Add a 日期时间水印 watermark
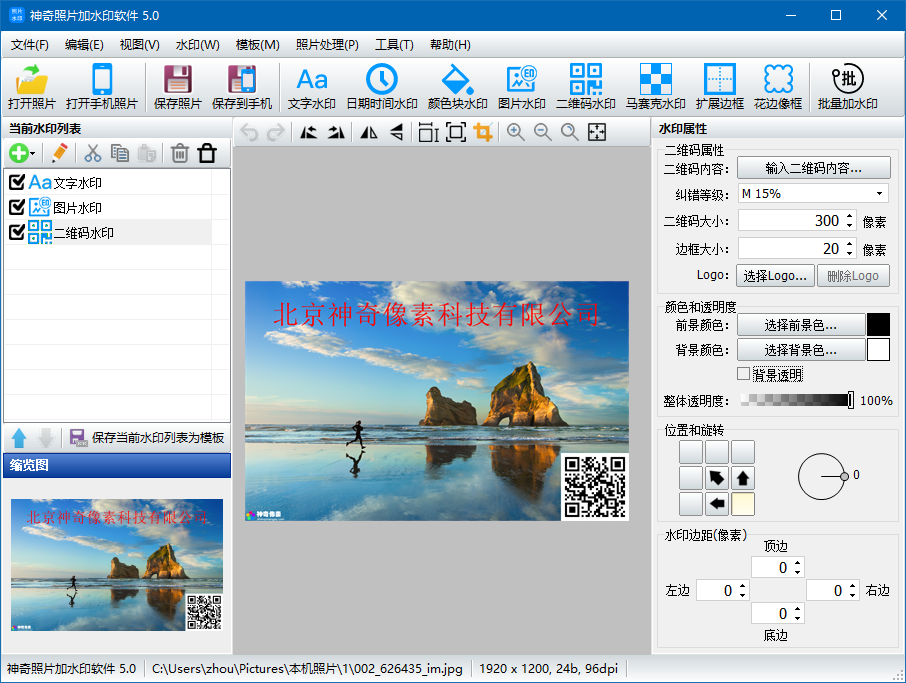The image size is (906, 683). 382,87
